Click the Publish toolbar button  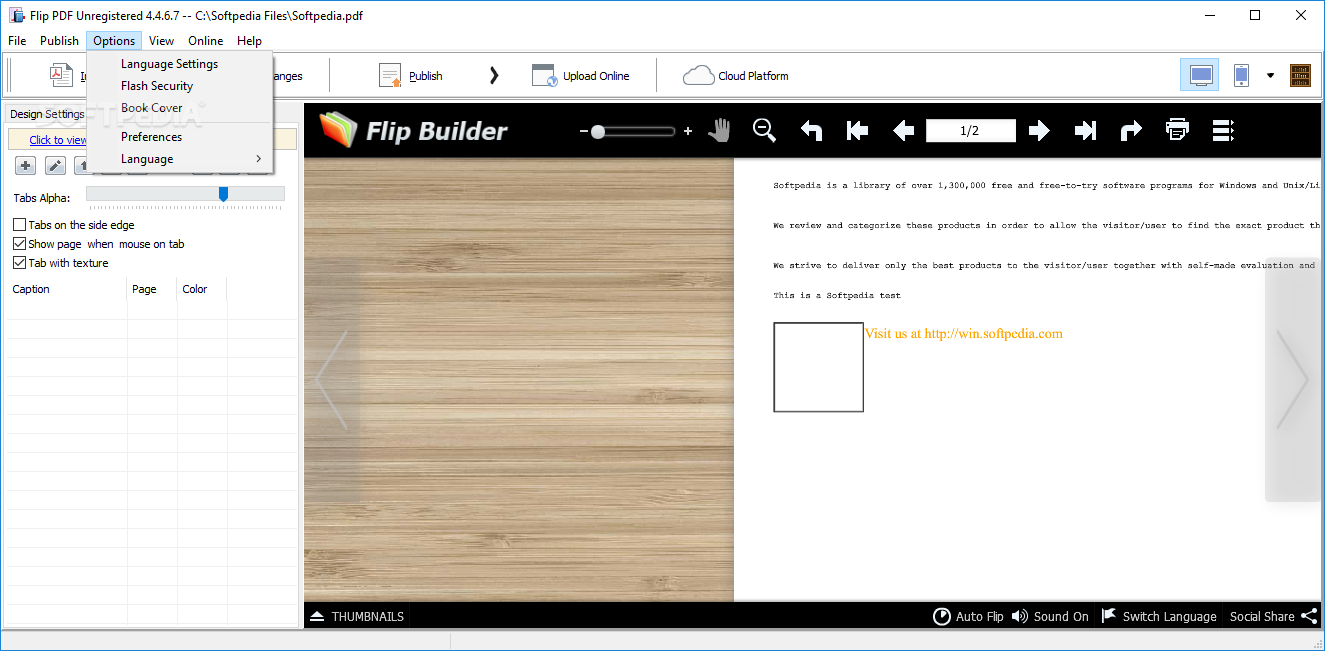click(411, 75)
